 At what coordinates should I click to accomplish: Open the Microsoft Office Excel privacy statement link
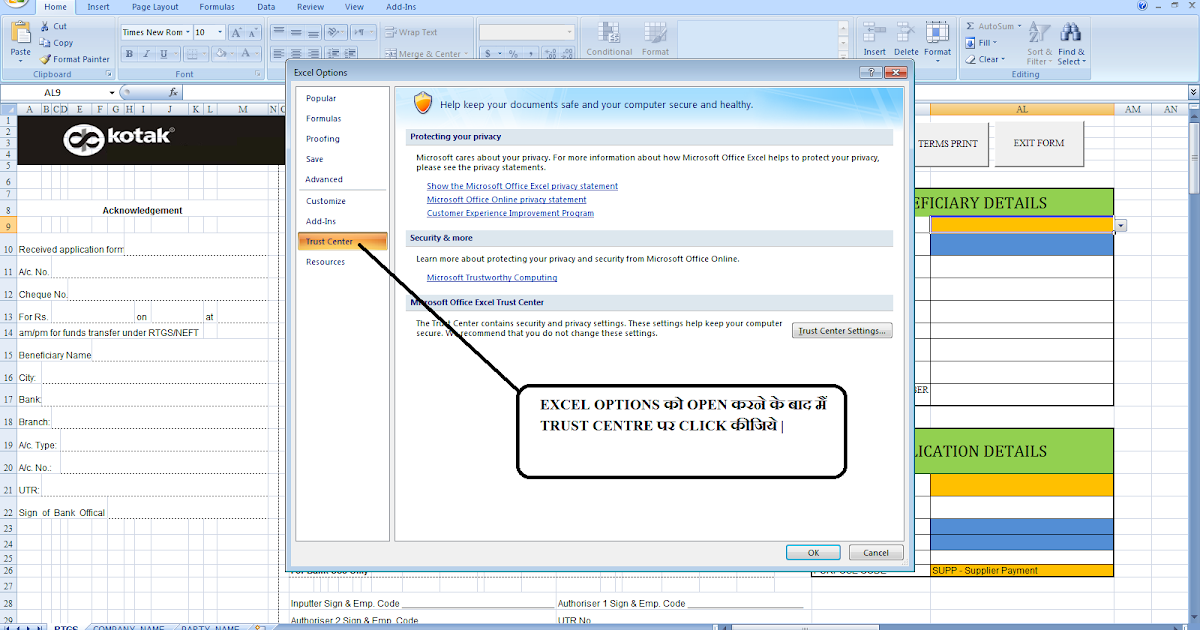pyautogui.click(x=523, y=186)
